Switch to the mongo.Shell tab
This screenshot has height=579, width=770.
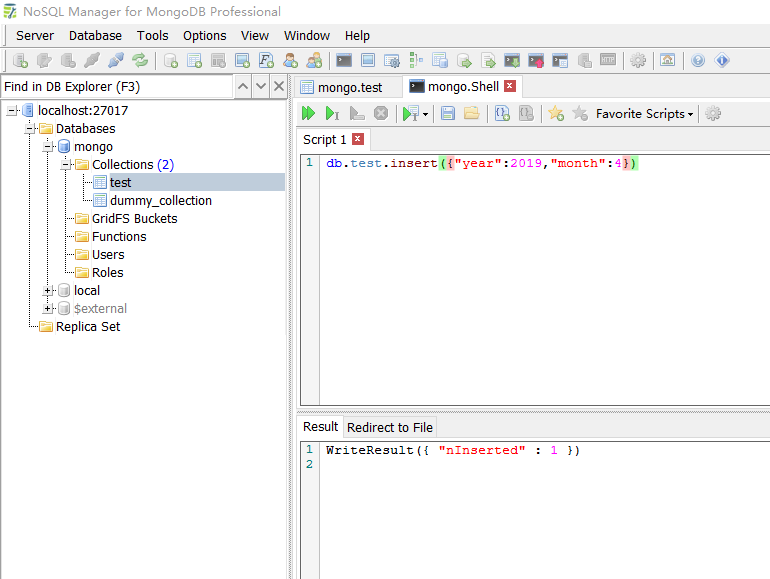[463, 86]
